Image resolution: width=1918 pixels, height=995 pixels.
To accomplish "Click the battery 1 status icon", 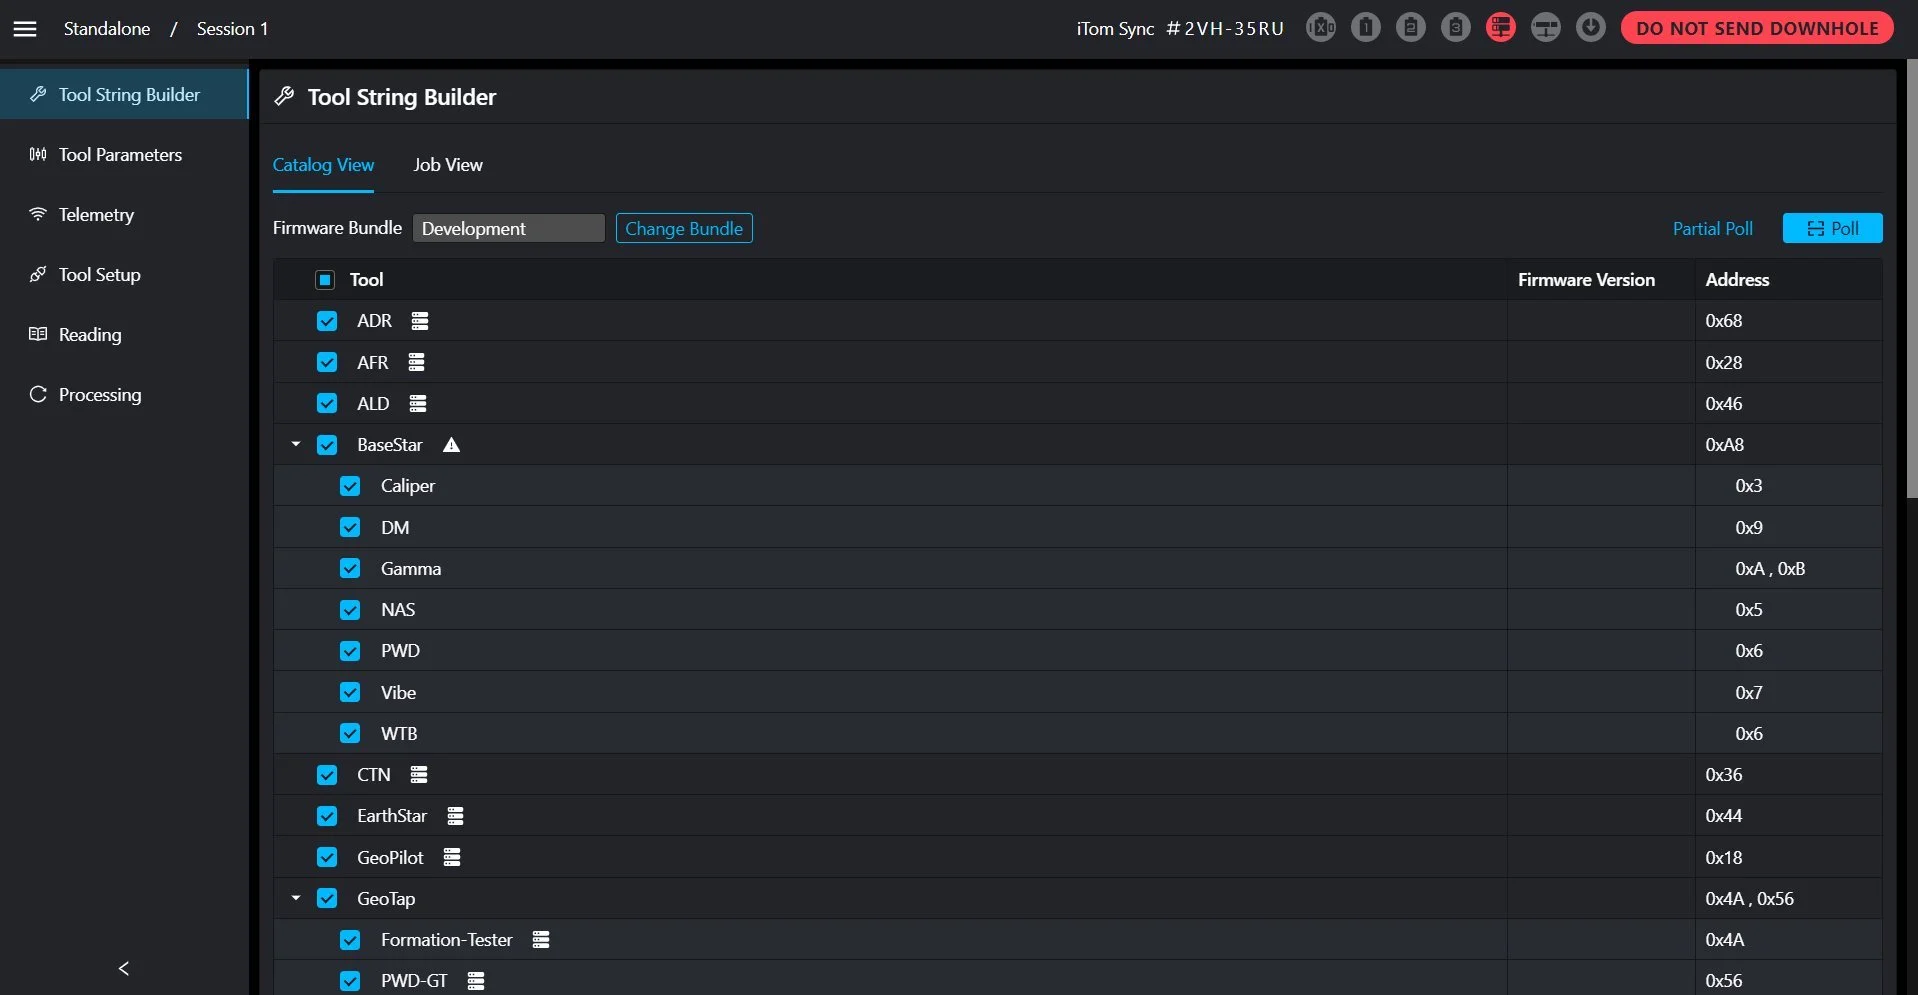I will click(1366, 27).
